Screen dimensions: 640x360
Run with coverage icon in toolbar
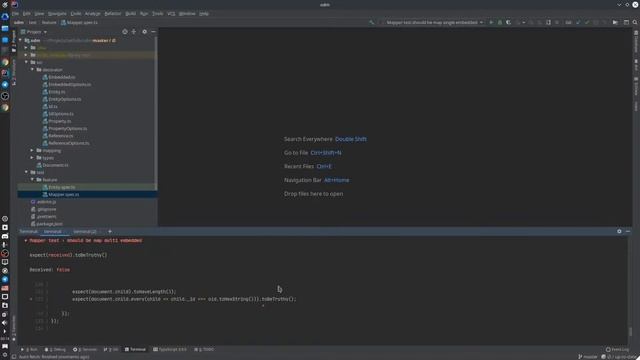509,22
